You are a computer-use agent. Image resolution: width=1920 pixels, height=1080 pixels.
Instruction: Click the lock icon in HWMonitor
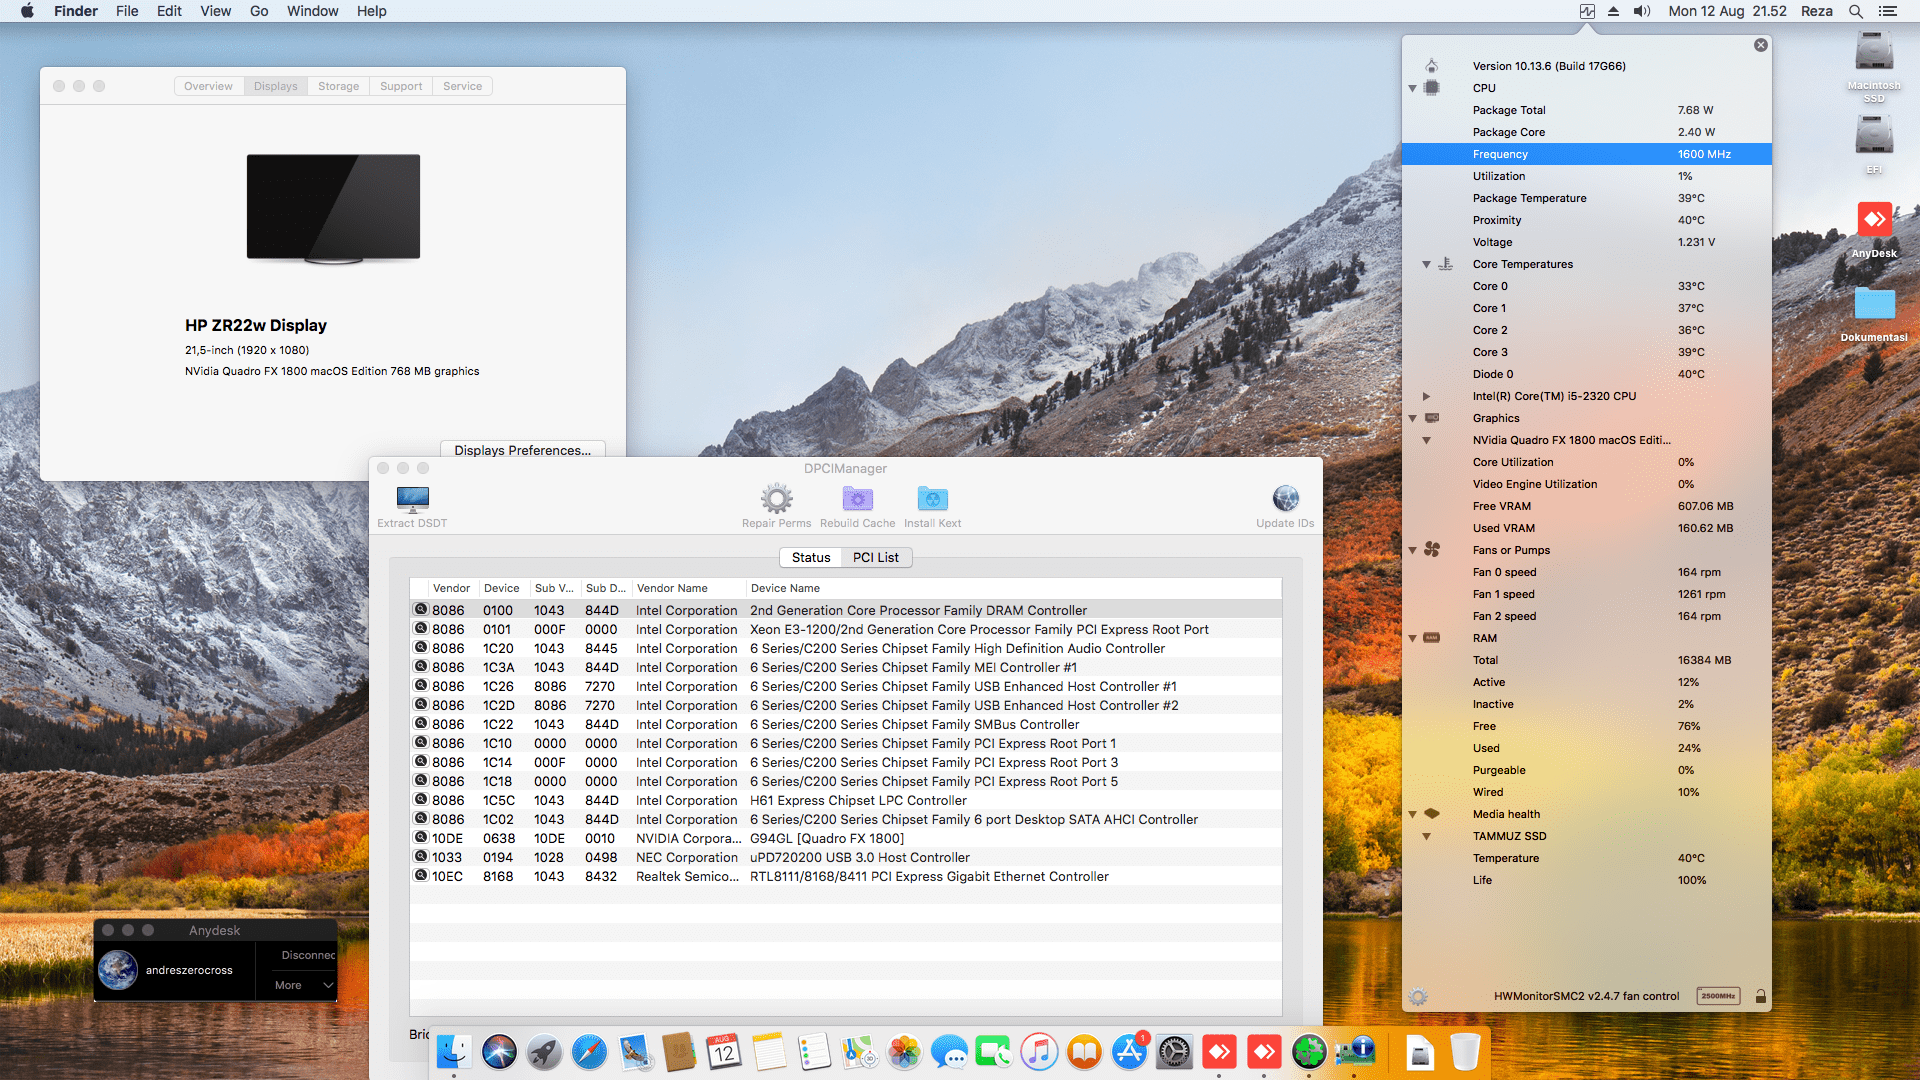pyautogui.click(x=1760, y=996)
